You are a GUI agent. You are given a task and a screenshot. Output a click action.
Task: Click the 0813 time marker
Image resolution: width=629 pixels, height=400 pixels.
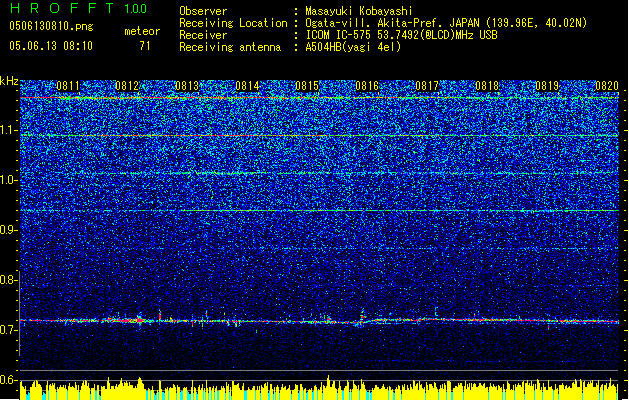(x=187, y=86)
